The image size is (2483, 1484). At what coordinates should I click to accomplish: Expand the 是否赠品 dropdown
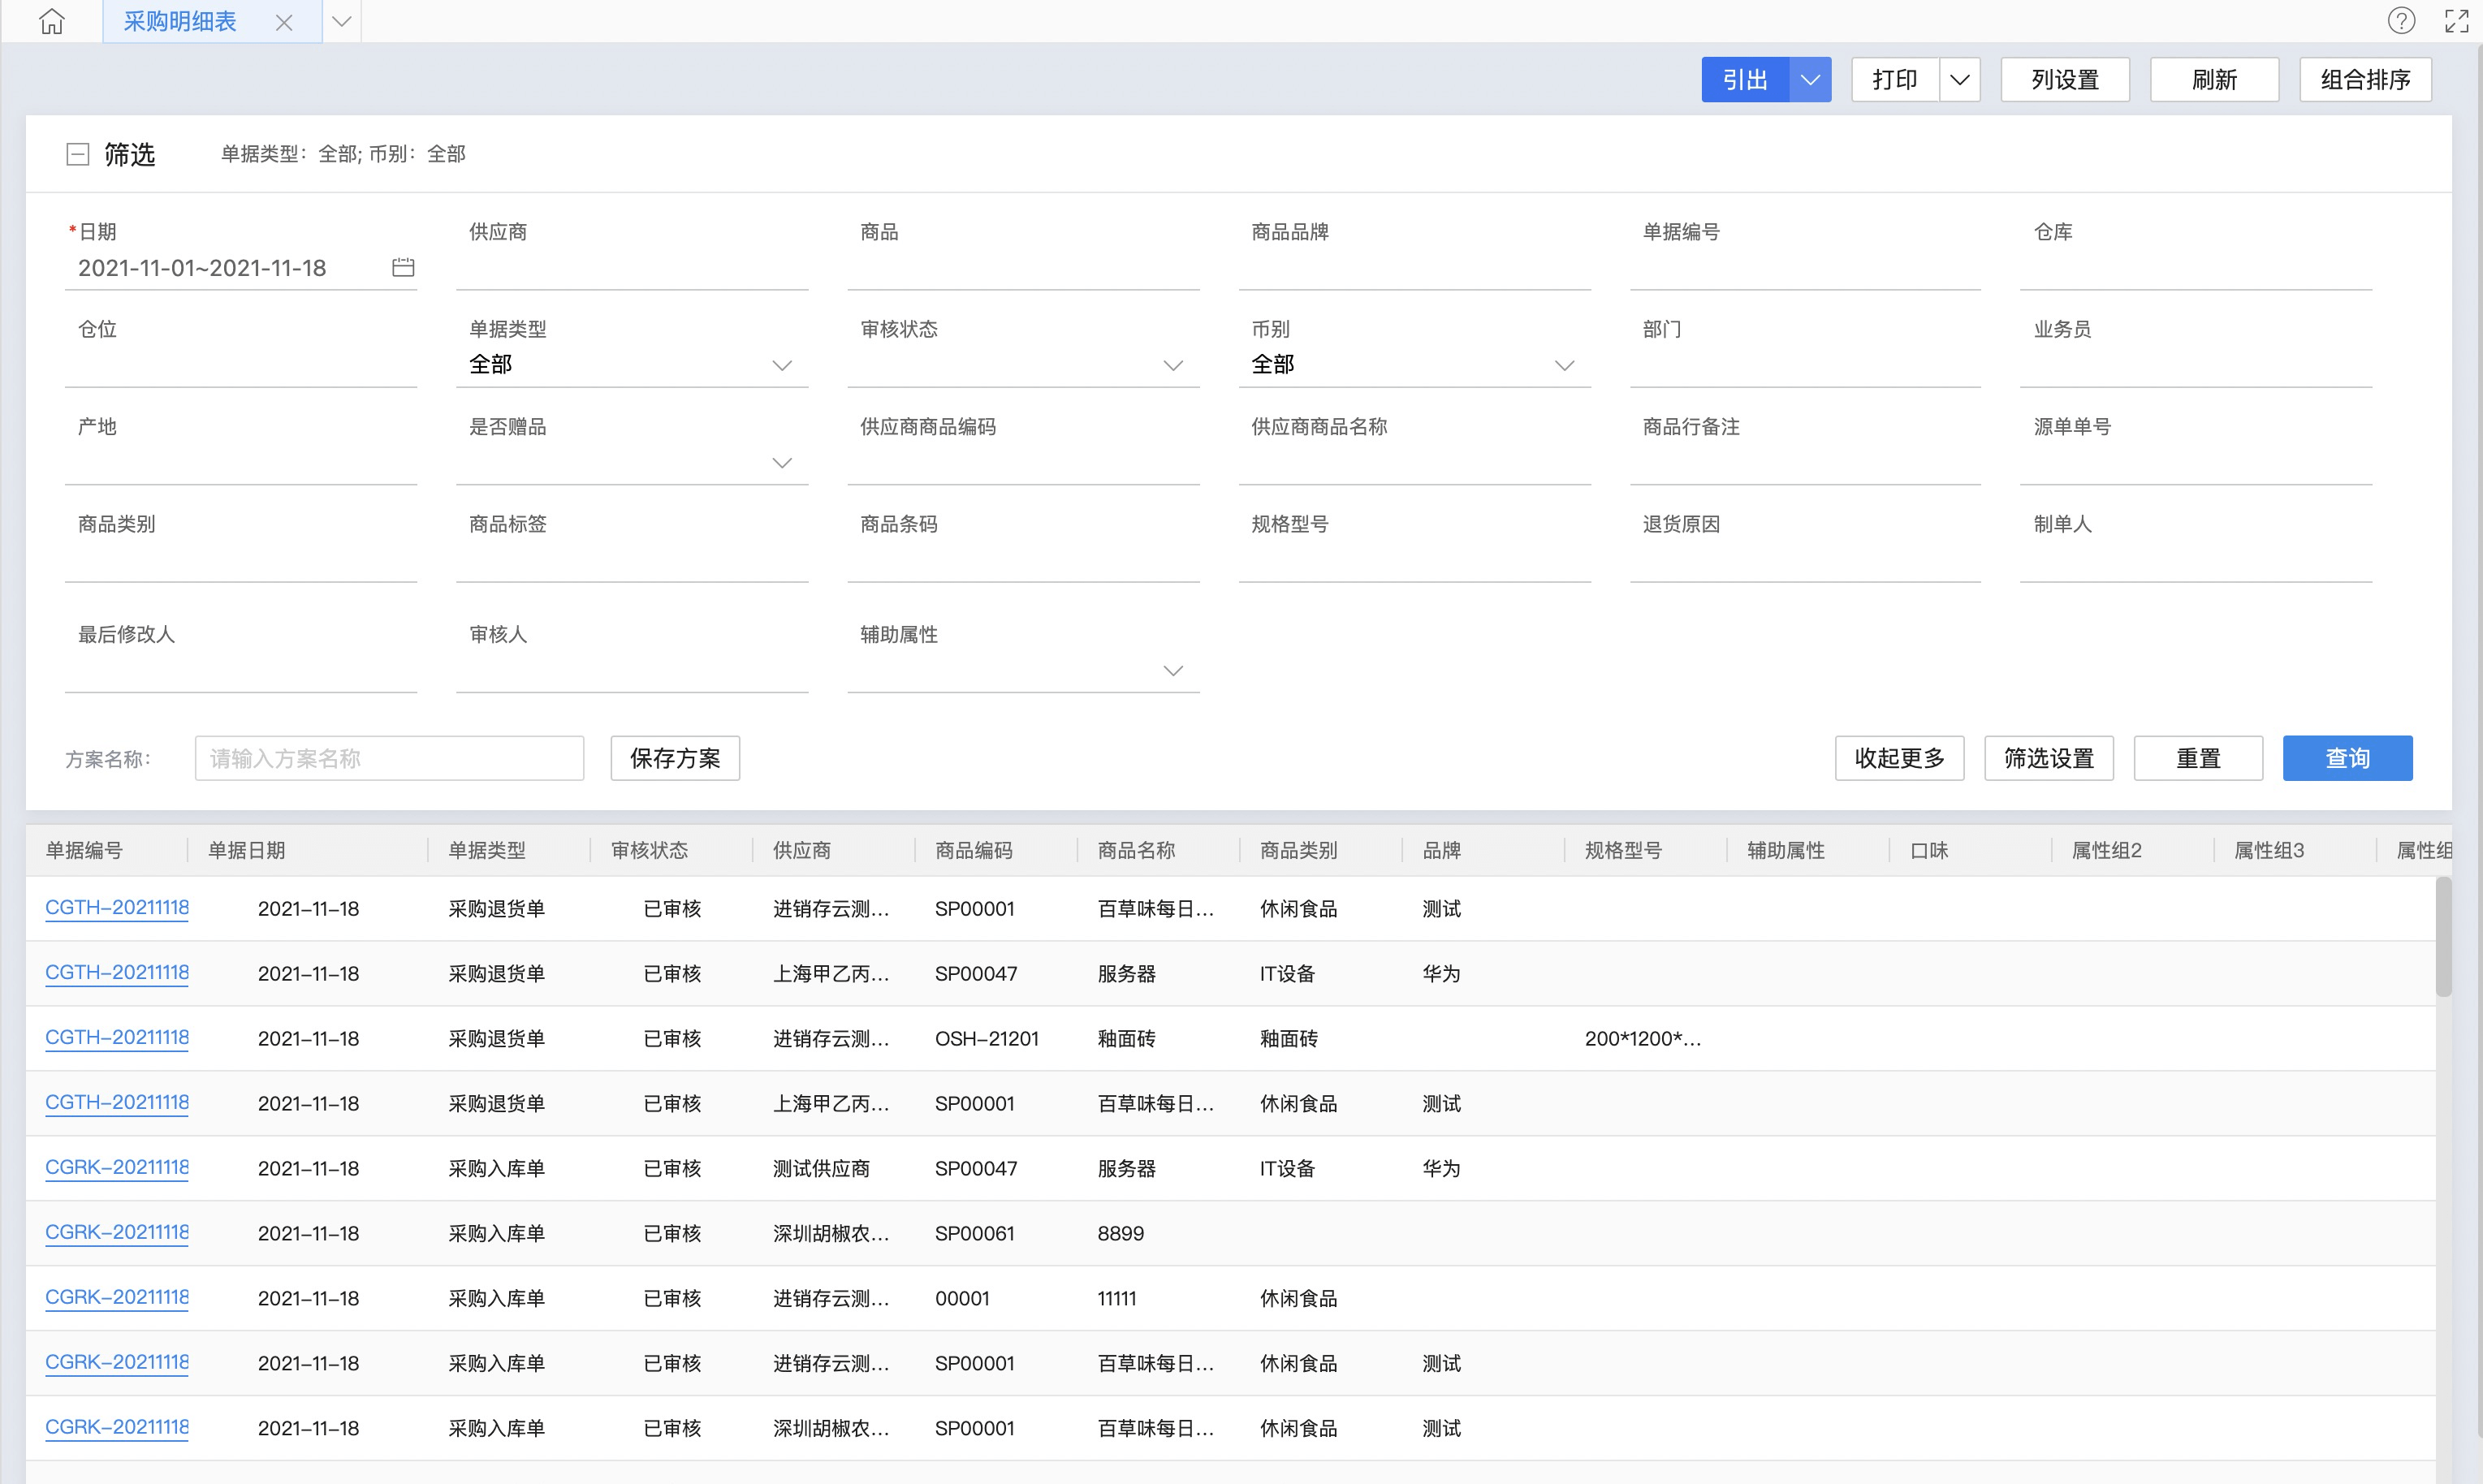point(782,463)
